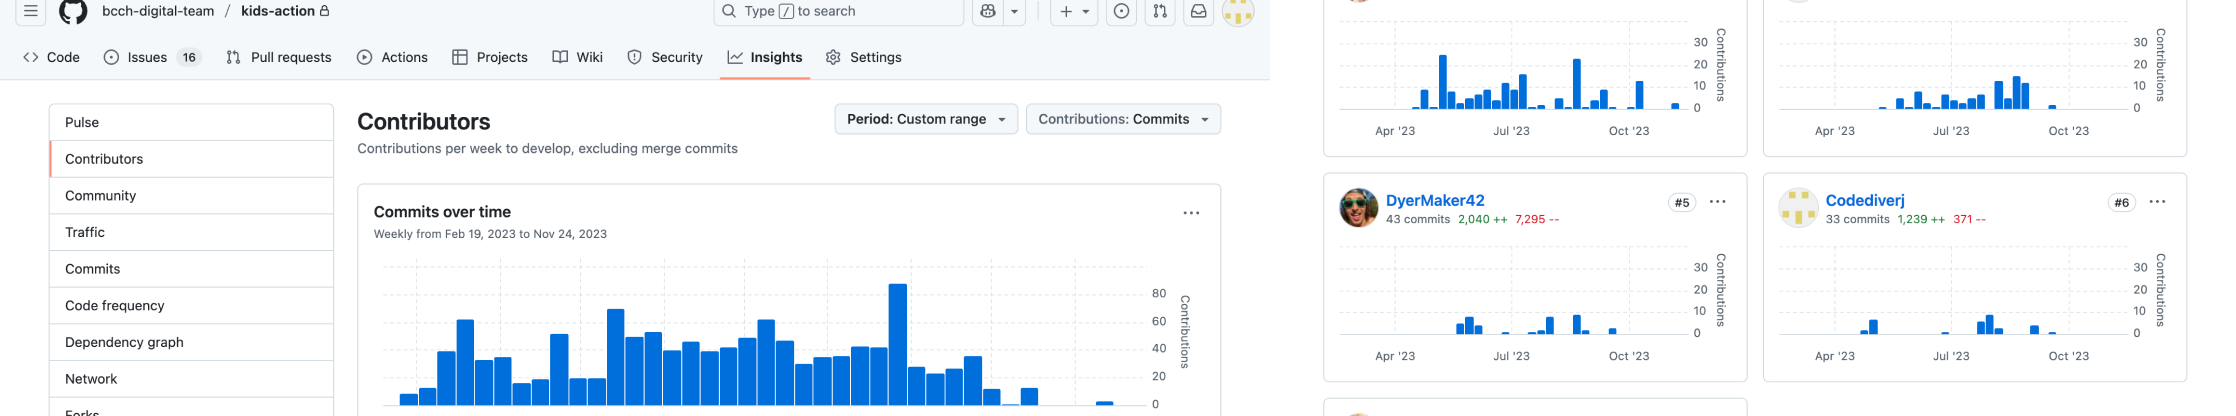Screen dimensions: 2236x416
Task: Open the Period: Custom range dropdown
Action: pos(926,119)
